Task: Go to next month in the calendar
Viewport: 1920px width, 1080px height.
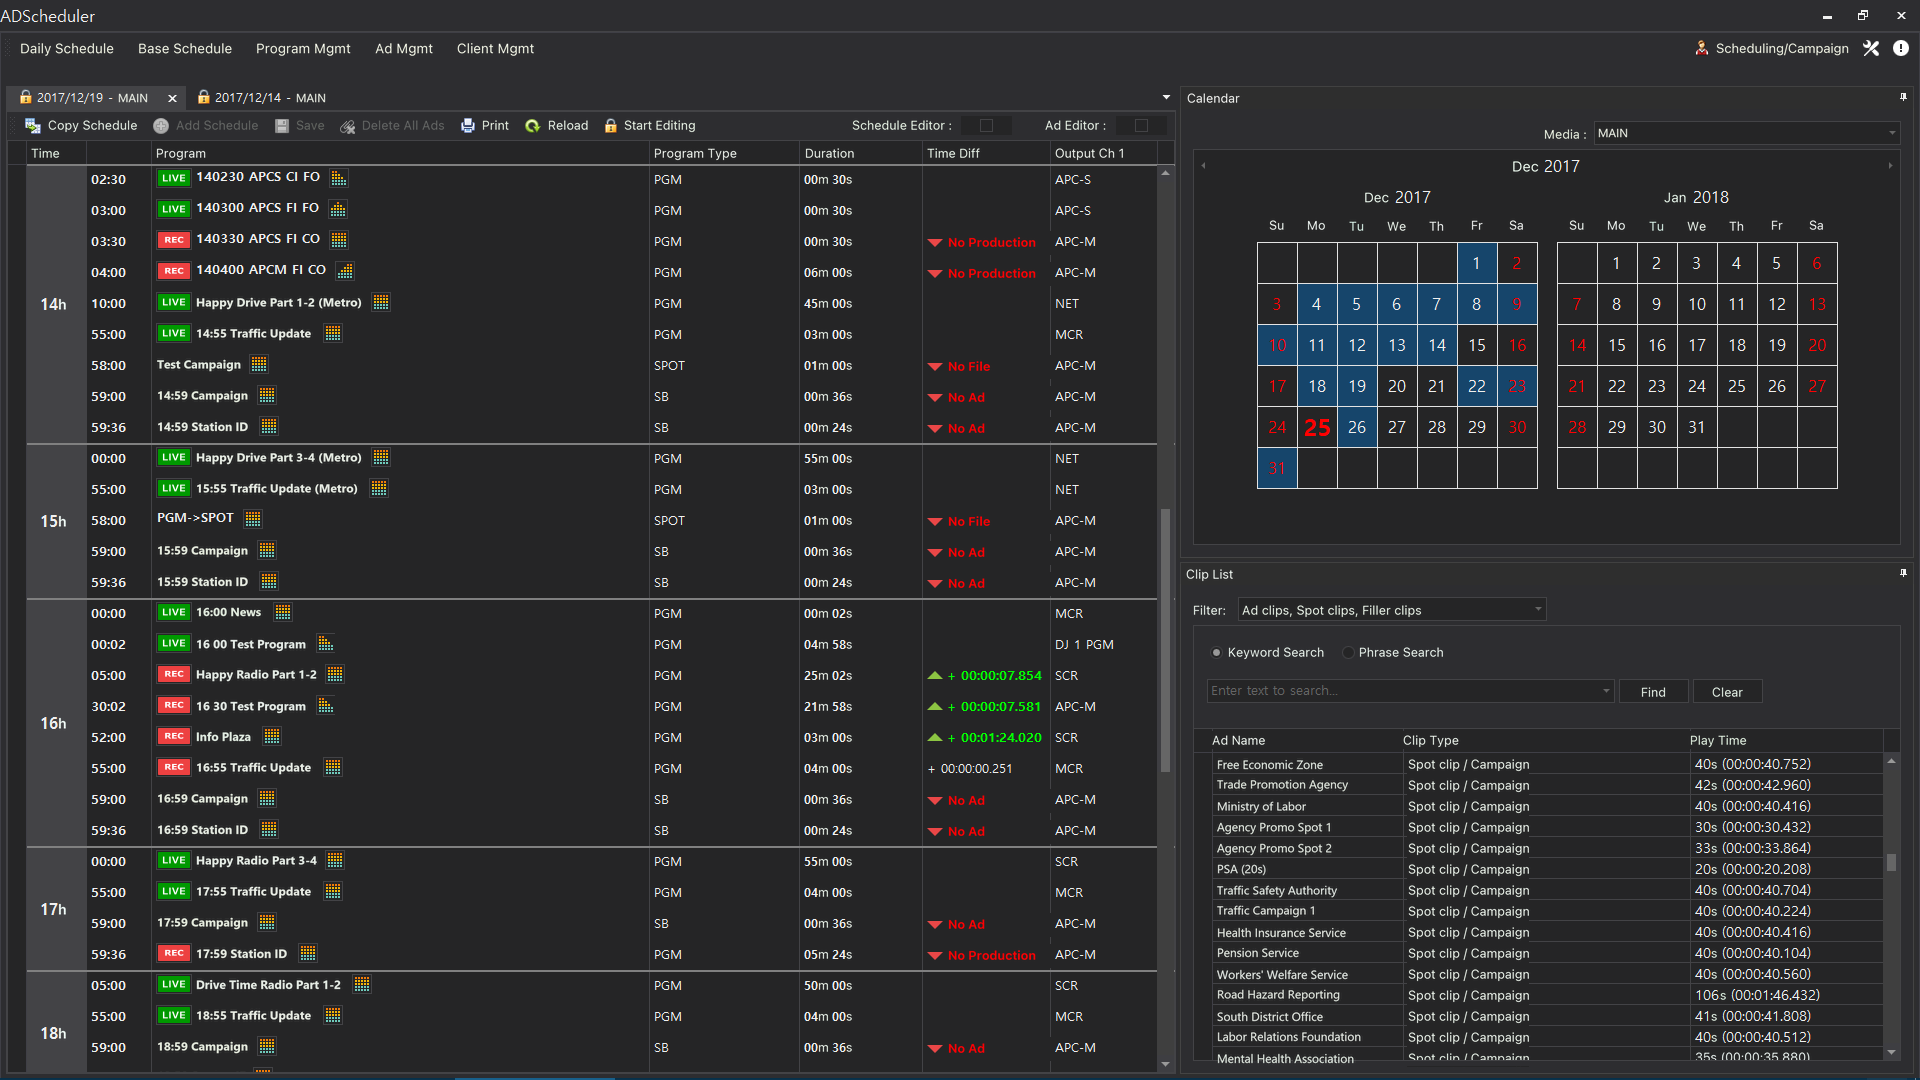Action: 1890,166
